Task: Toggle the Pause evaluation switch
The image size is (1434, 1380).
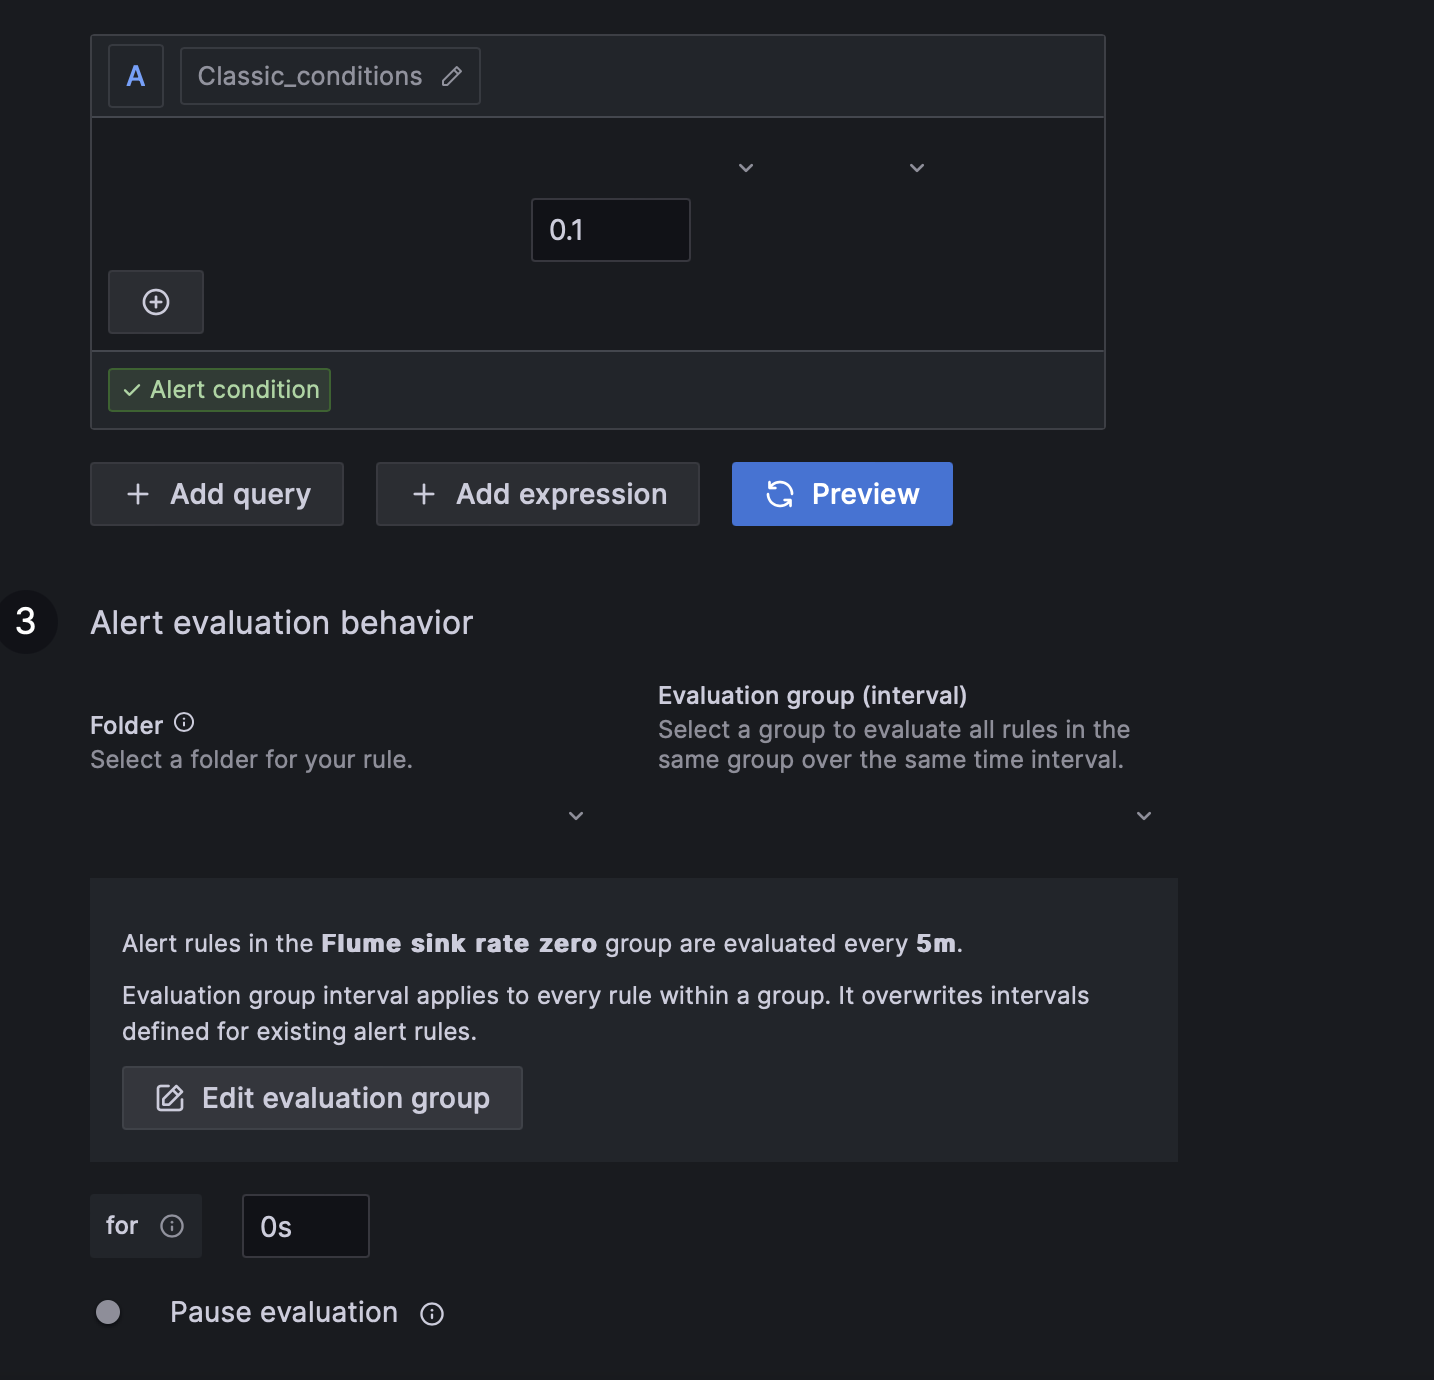Action: point(108,1311)
